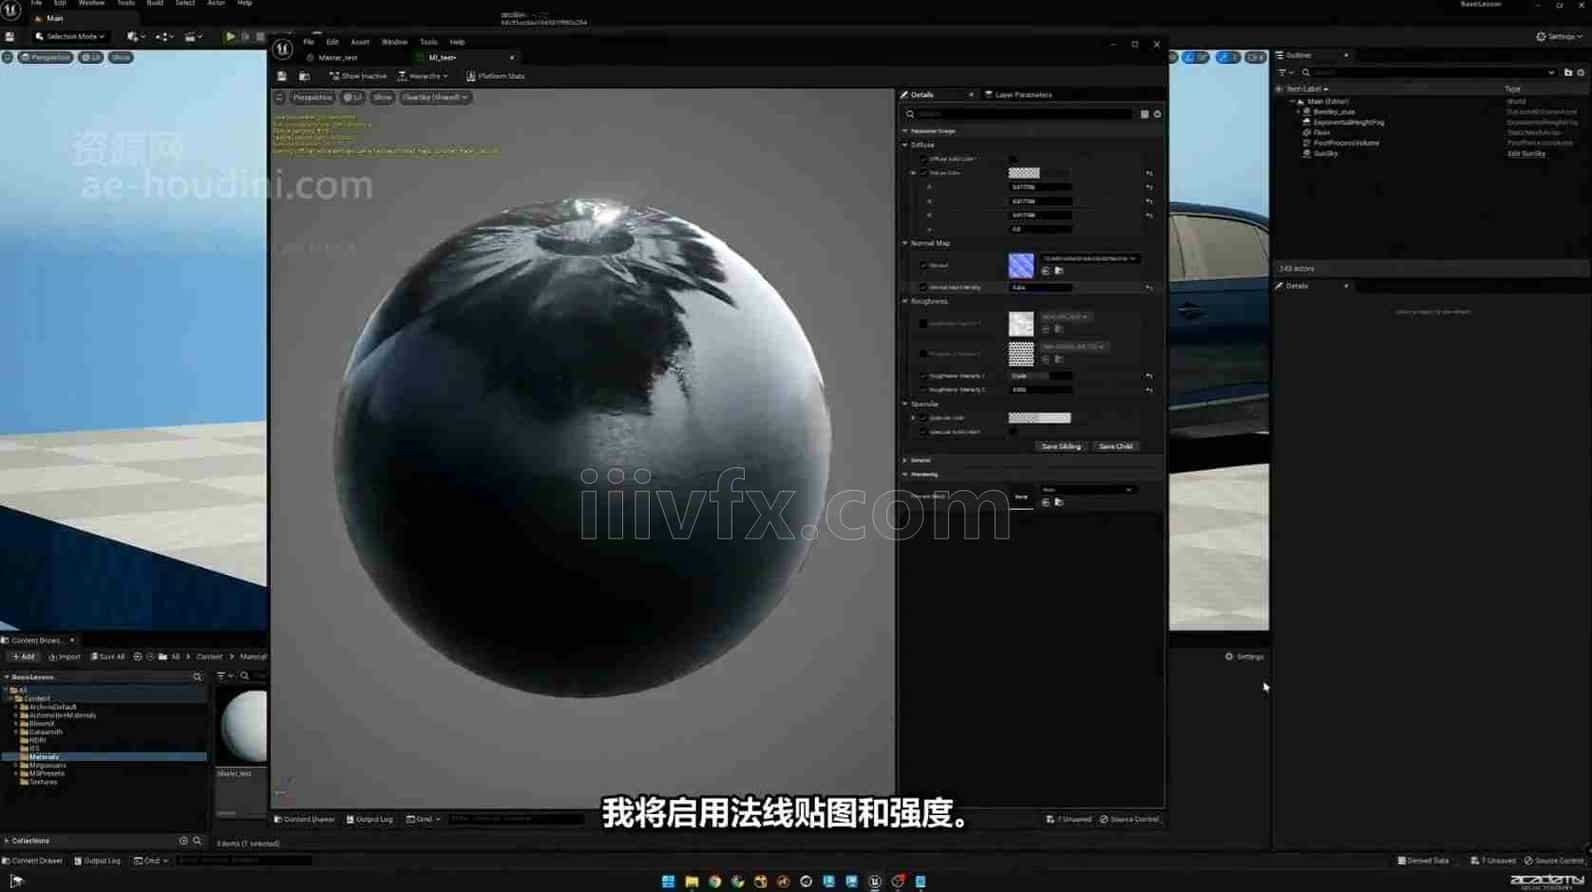Select Bentley_mue actor in Outliner
This screenshot has width=1592, height=892.
1334,112
